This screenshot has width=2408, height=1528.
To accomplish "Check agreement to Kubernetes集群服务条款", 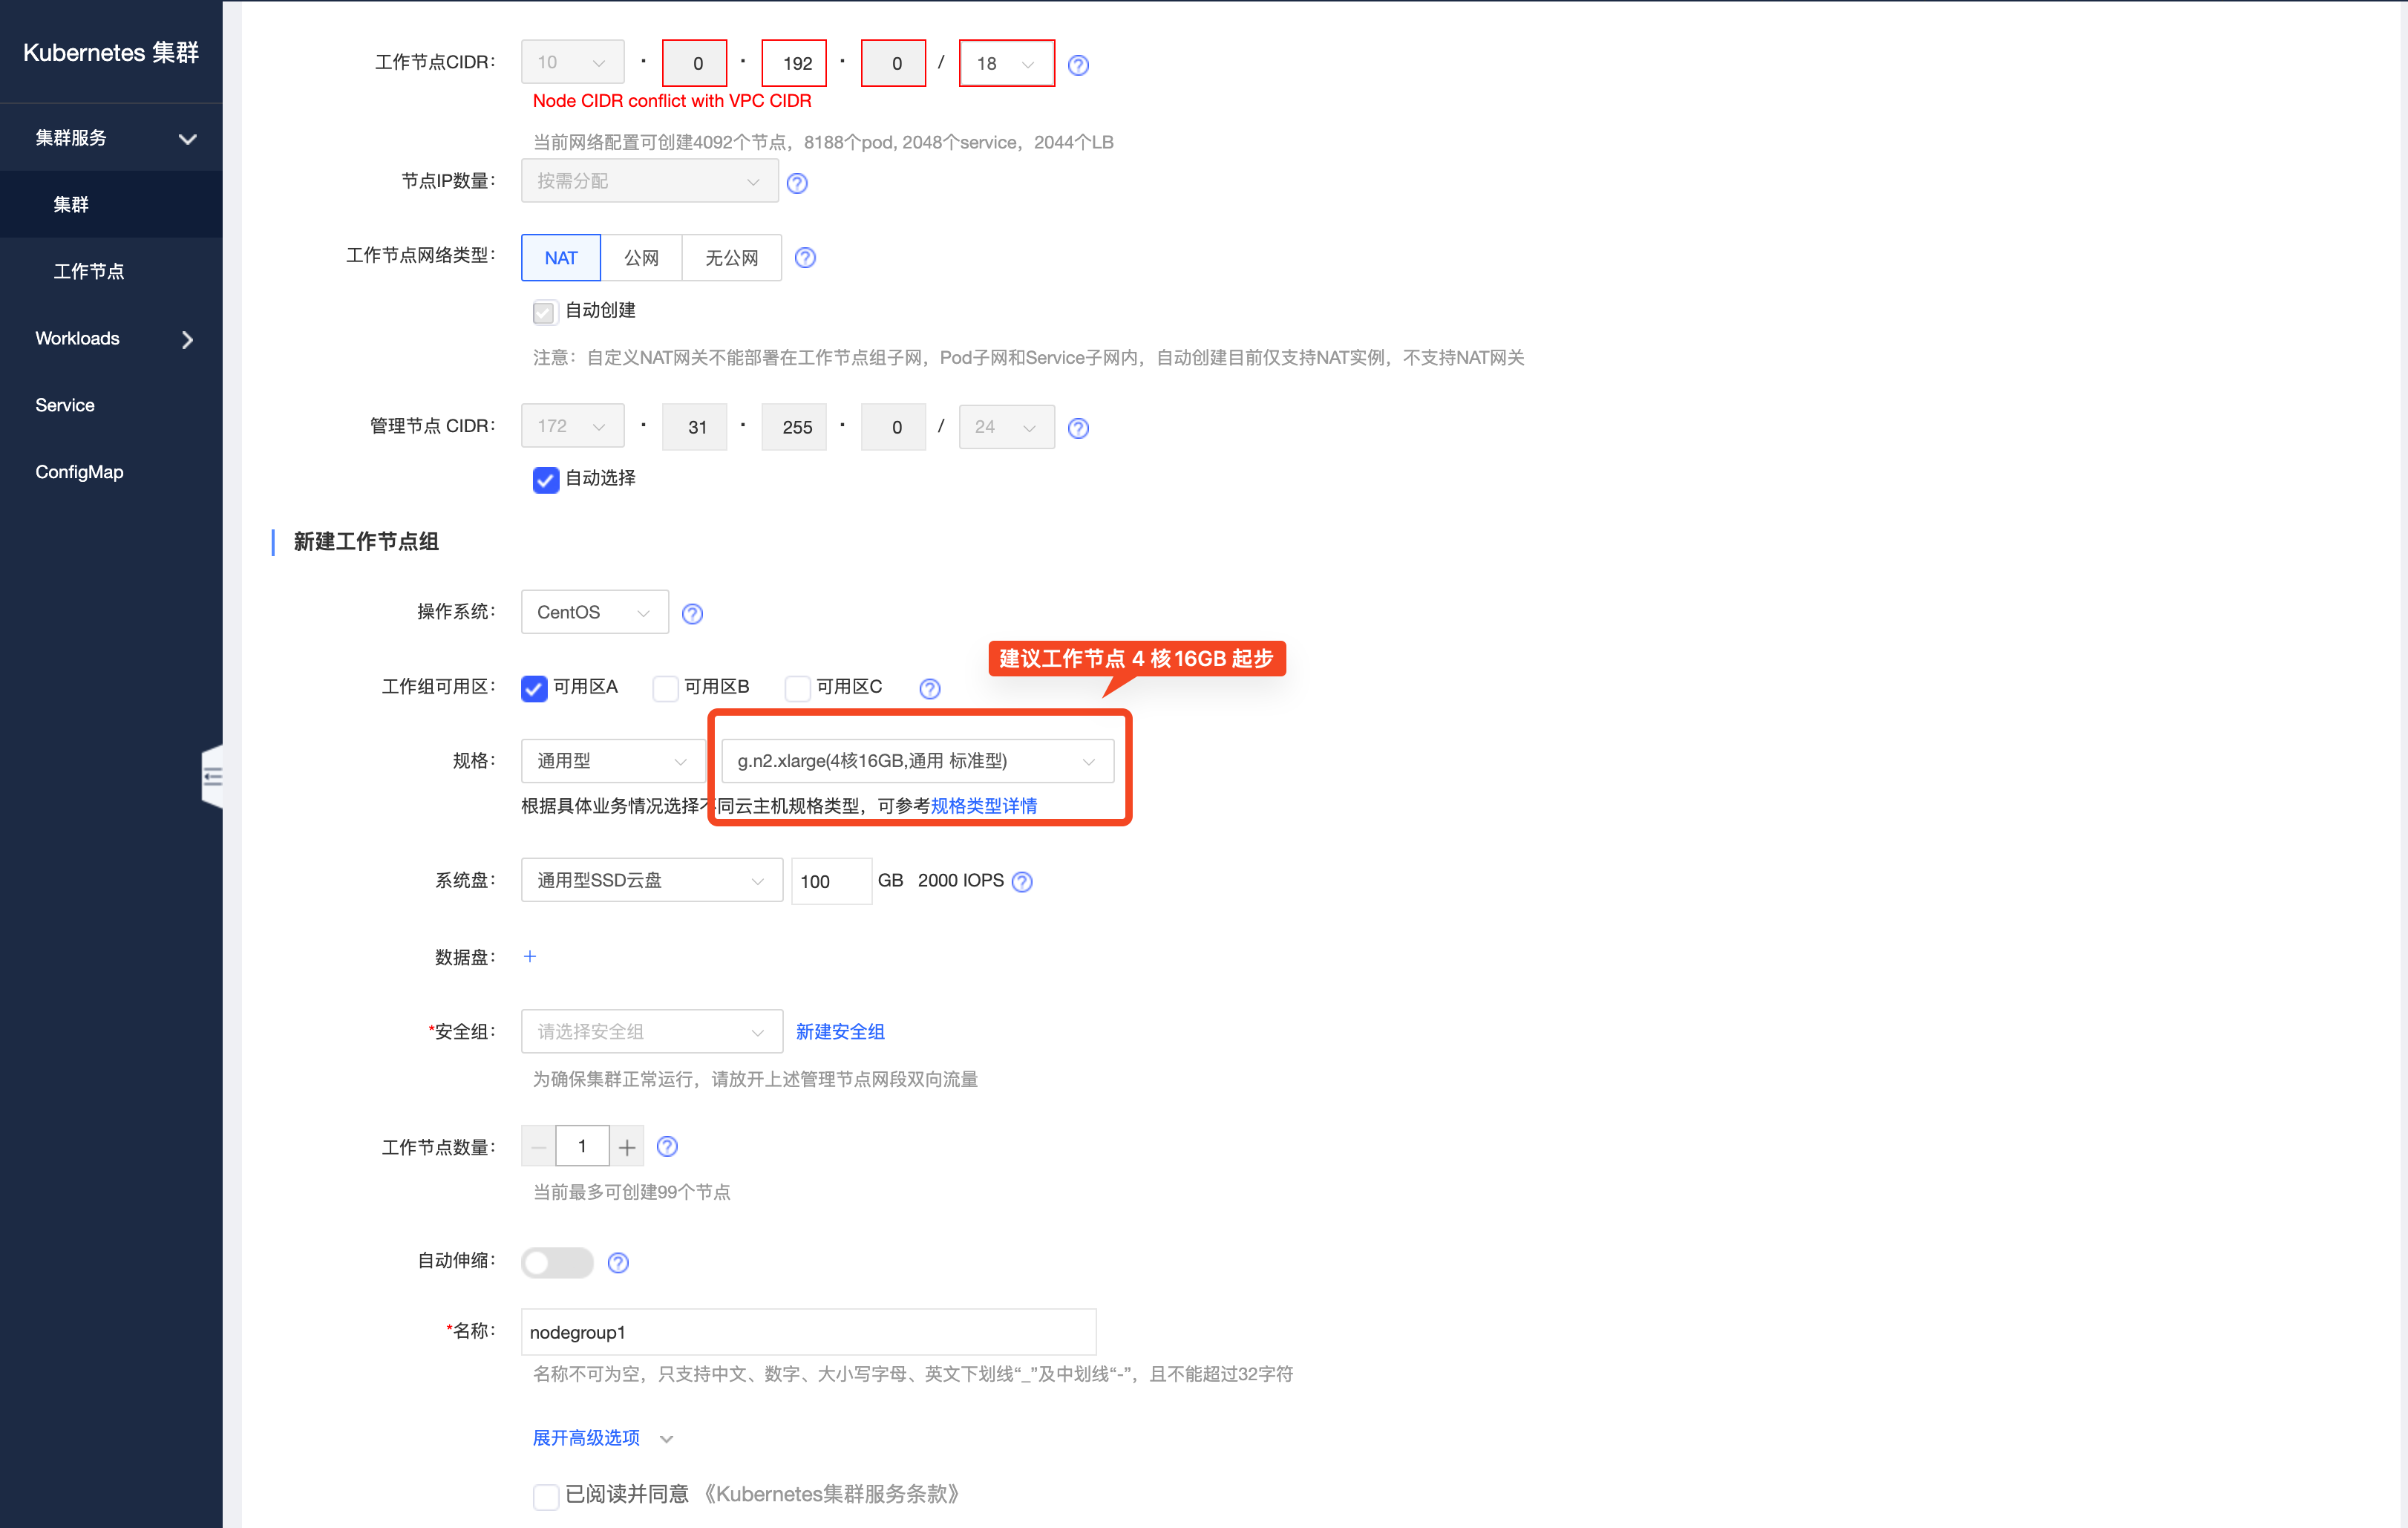I will [545, 1495].
